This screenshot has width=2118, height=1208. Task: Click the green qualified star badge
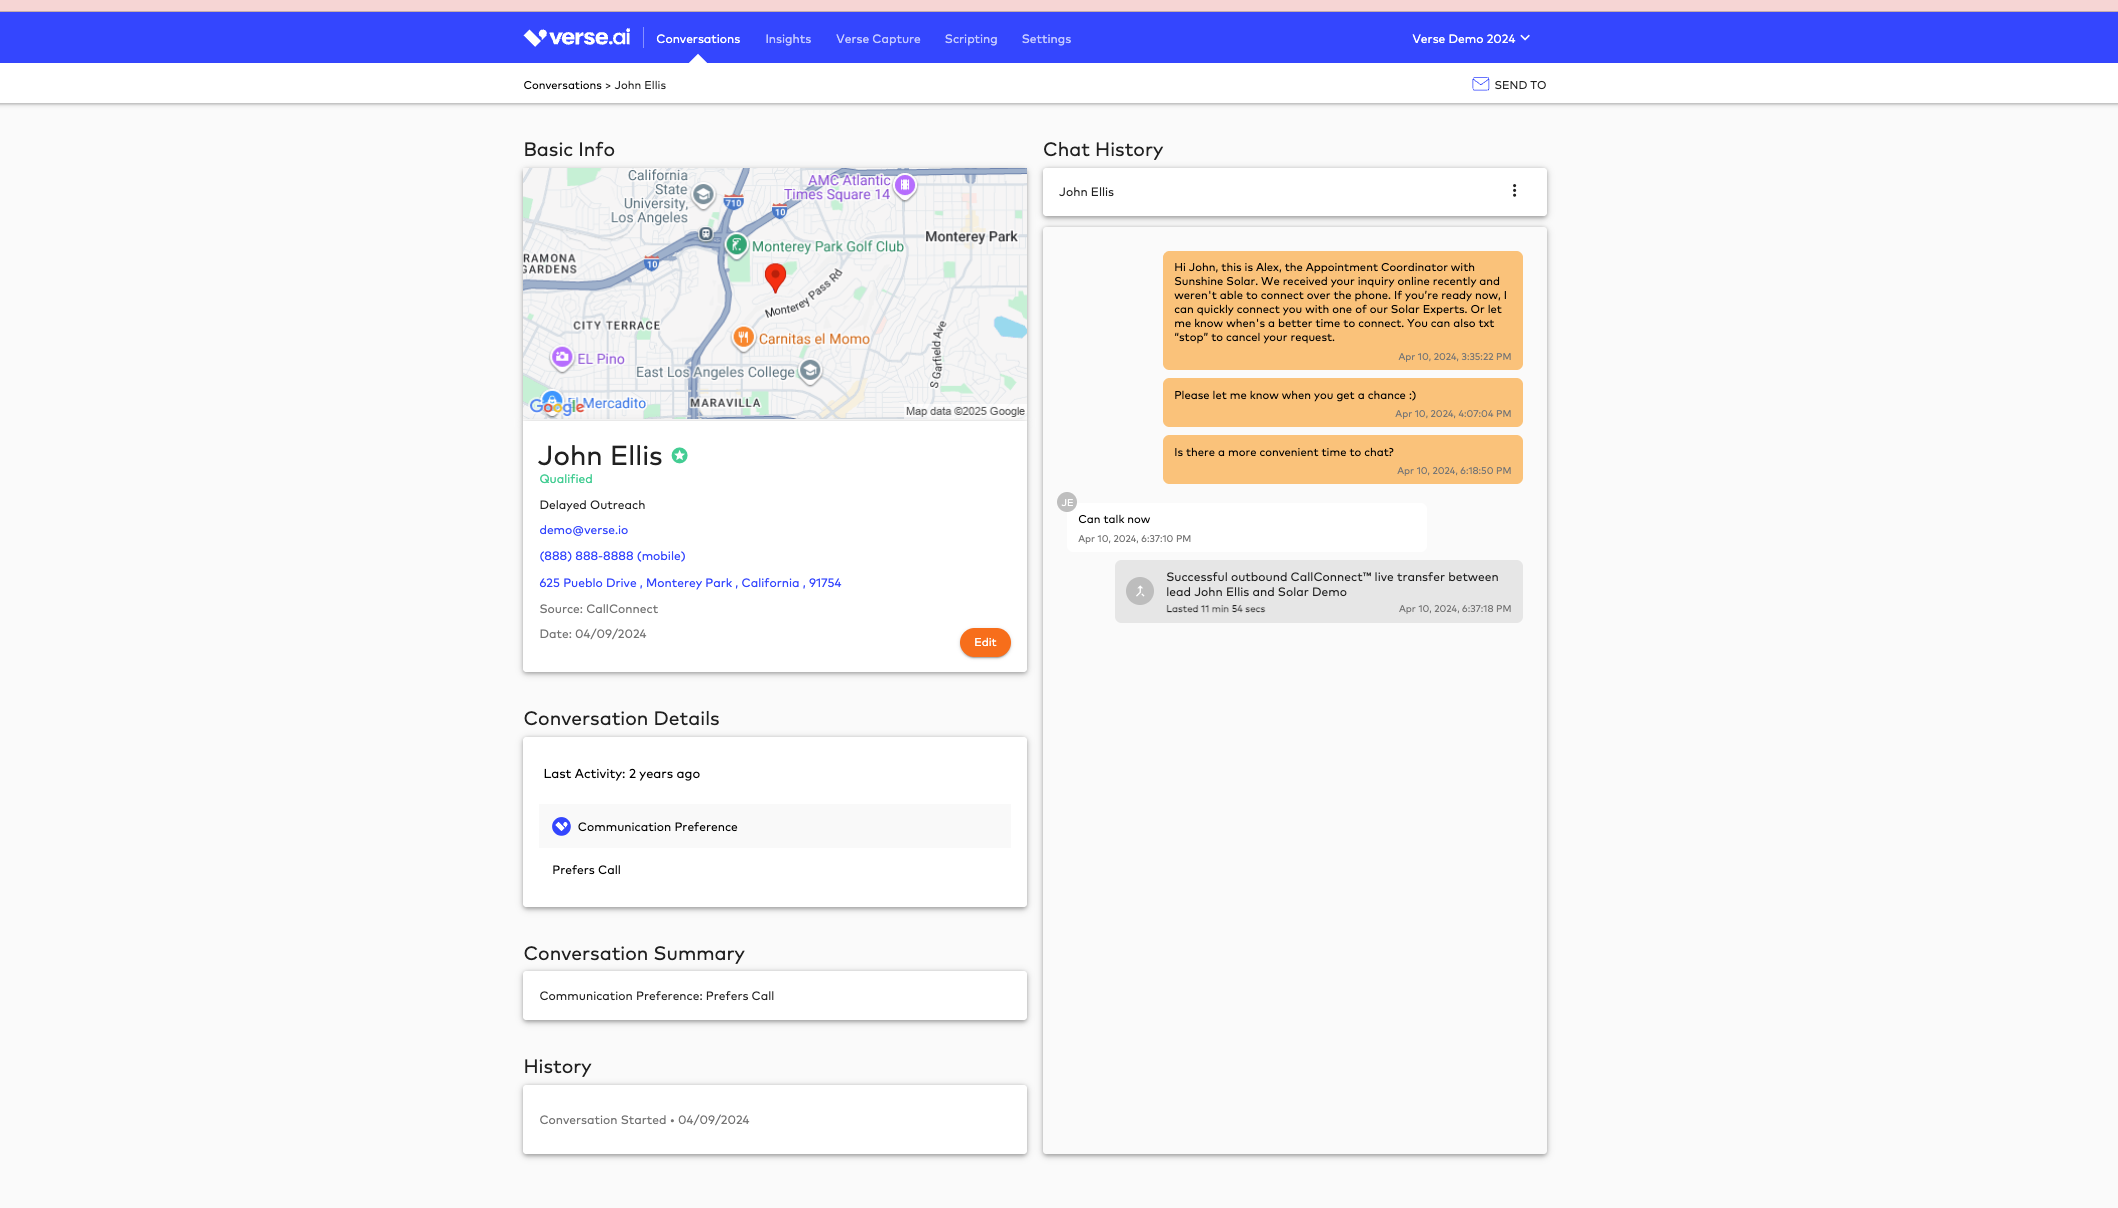(x=680, y=456)
